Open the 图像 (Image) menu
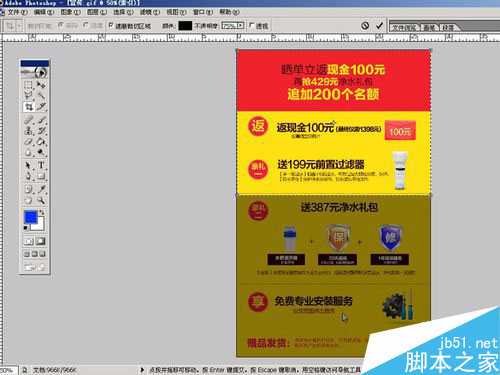 coord(70,12)
